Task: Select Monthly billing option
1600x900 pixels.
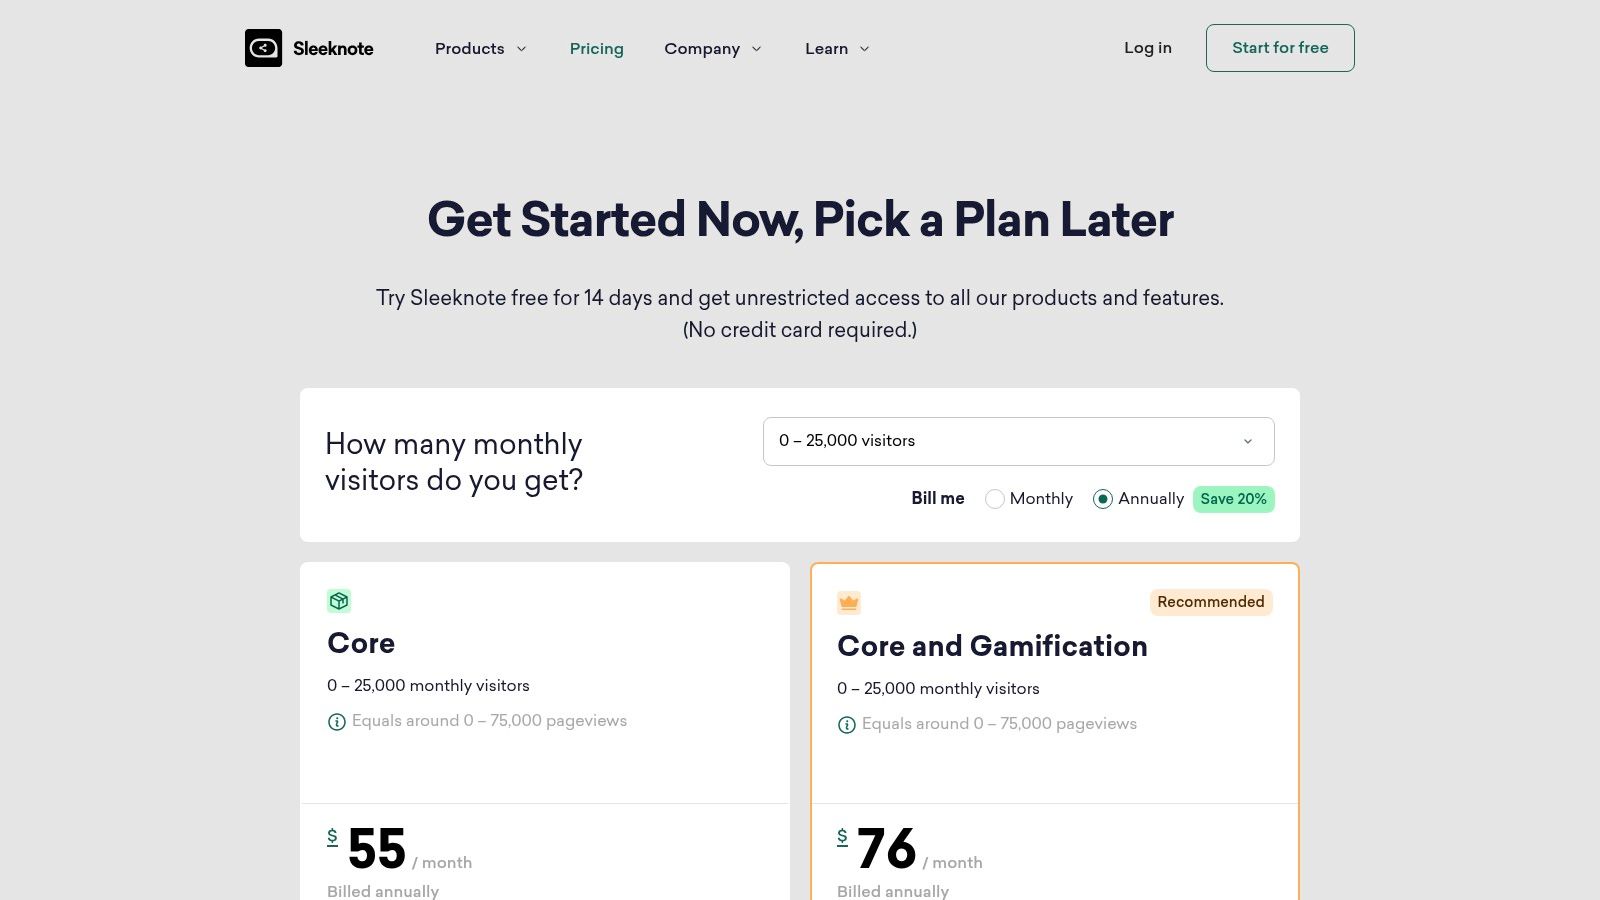Action: [995, 499]
